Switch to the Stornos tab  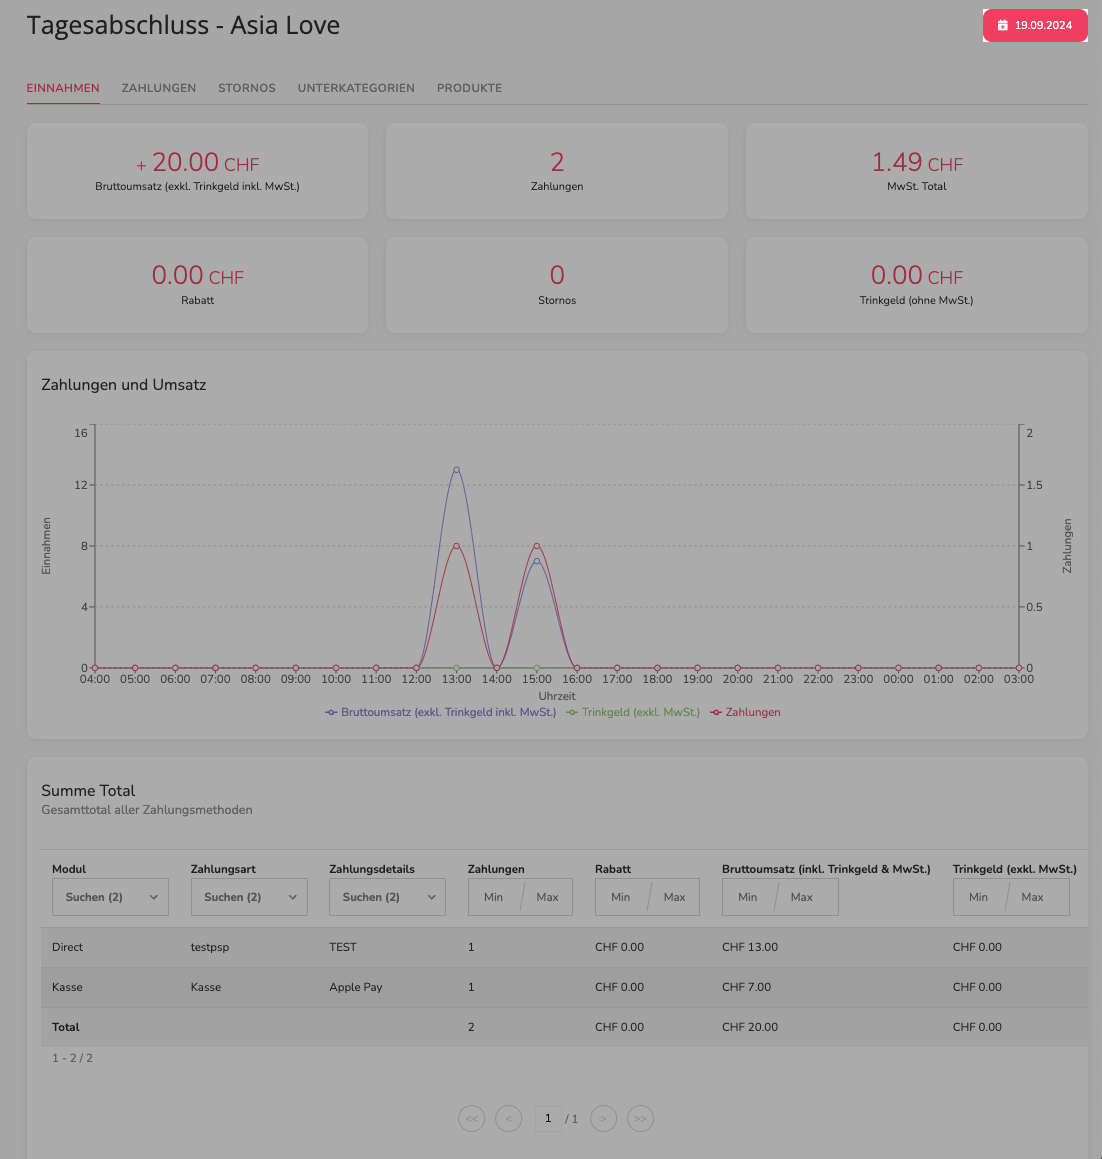click(x=247, y=88)
